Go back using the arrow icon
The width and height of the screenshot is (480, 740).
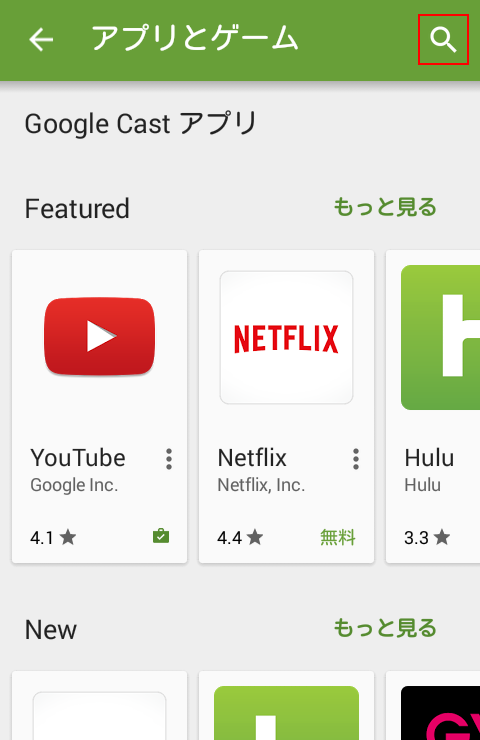(41, 39)
